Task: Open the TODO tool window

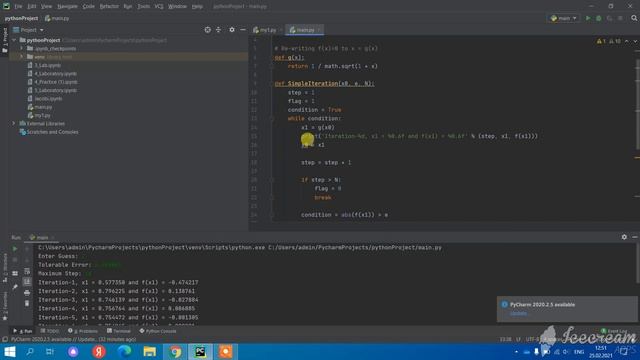Action: click(50, 331)
